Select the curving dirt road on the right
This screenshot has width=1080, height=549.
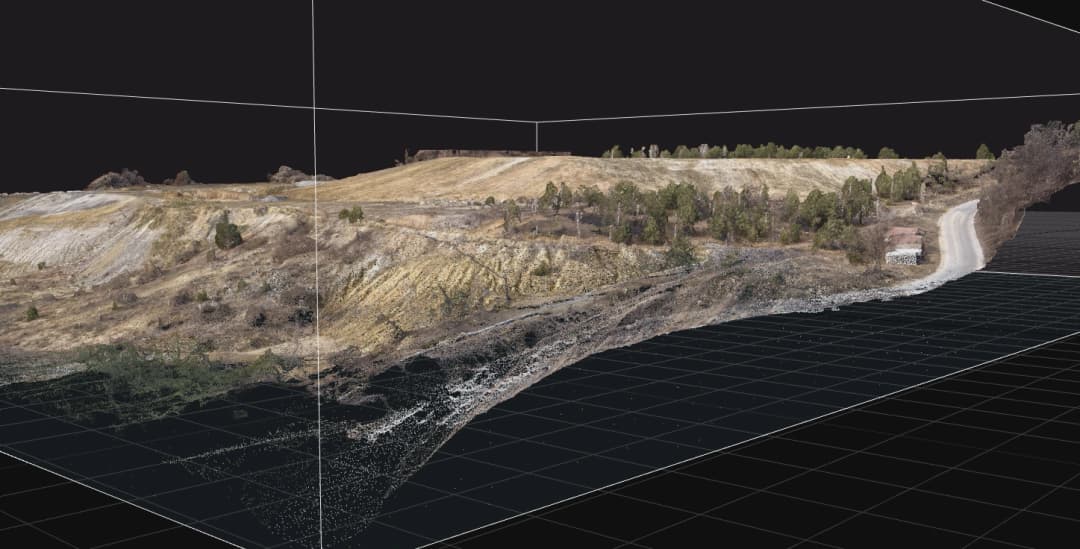pyautogui.click(x=961, y=240)
